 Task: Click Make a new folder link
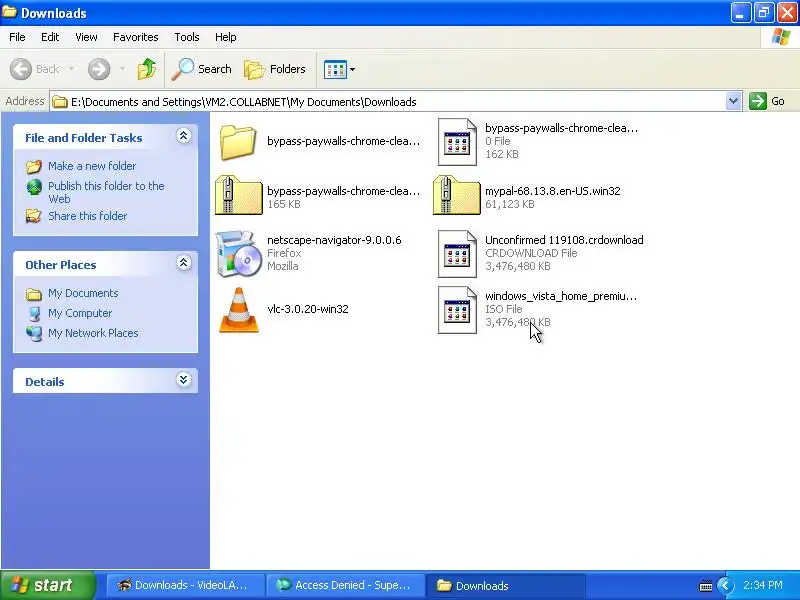[x=92, y=166]
